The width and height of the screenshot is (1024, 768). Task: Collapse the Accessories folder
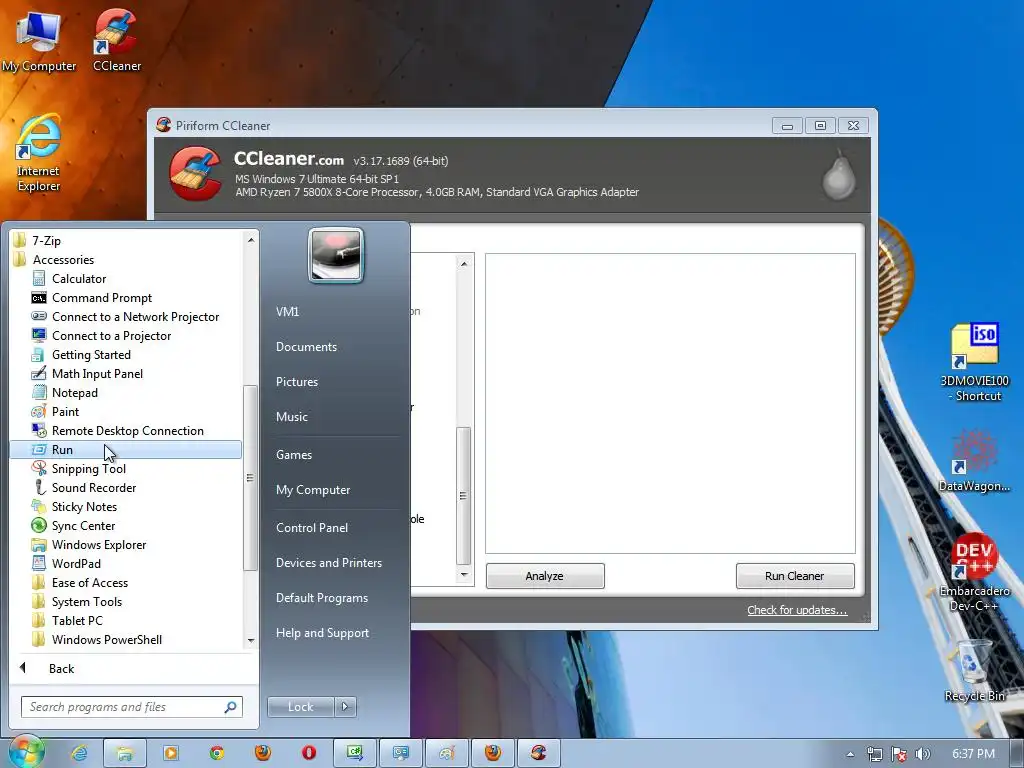tap(63, 259)
